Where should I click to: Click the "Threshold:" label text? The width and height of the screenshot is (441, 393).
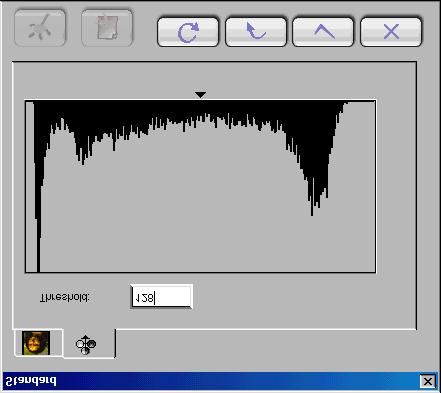(x=65, y=298)
